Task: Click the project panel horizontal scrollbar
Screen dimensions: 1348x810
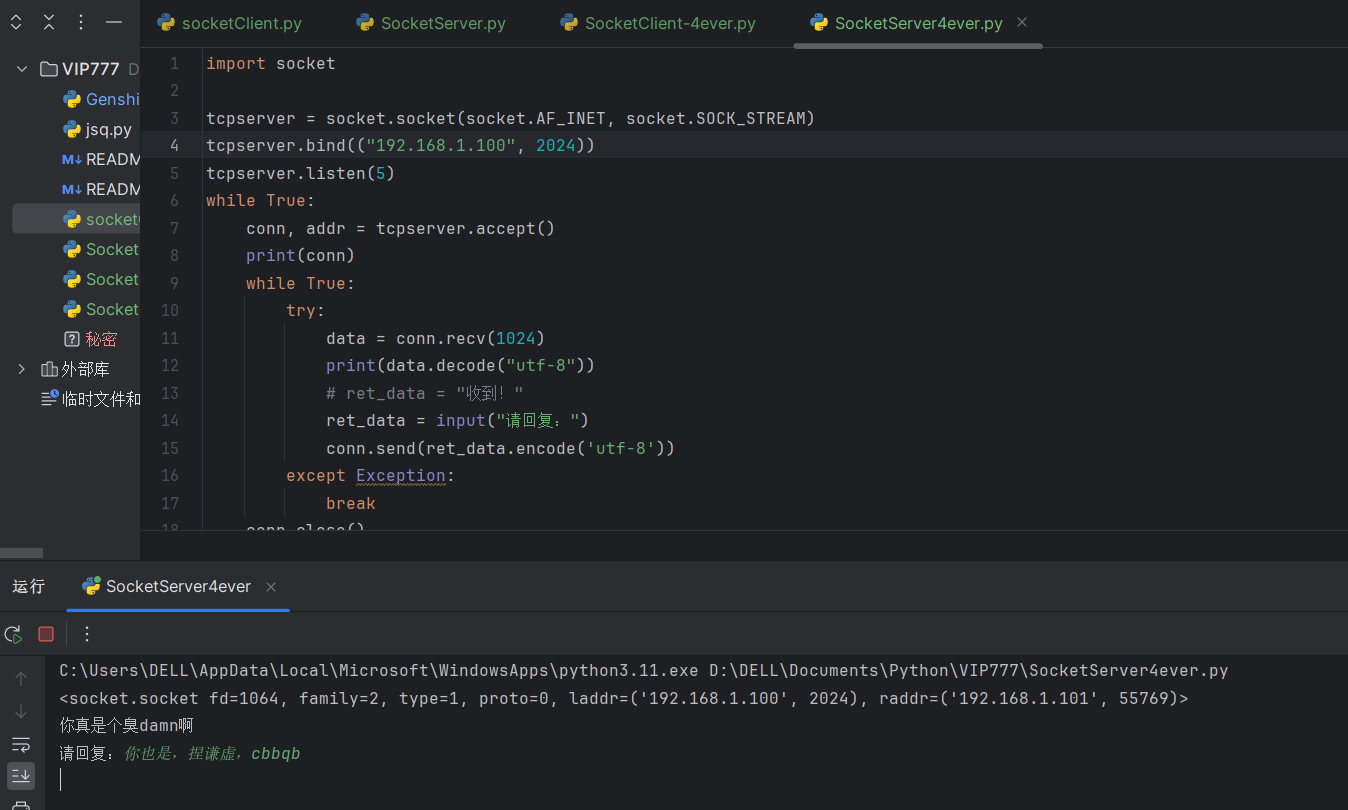Action: coord(22,552)
